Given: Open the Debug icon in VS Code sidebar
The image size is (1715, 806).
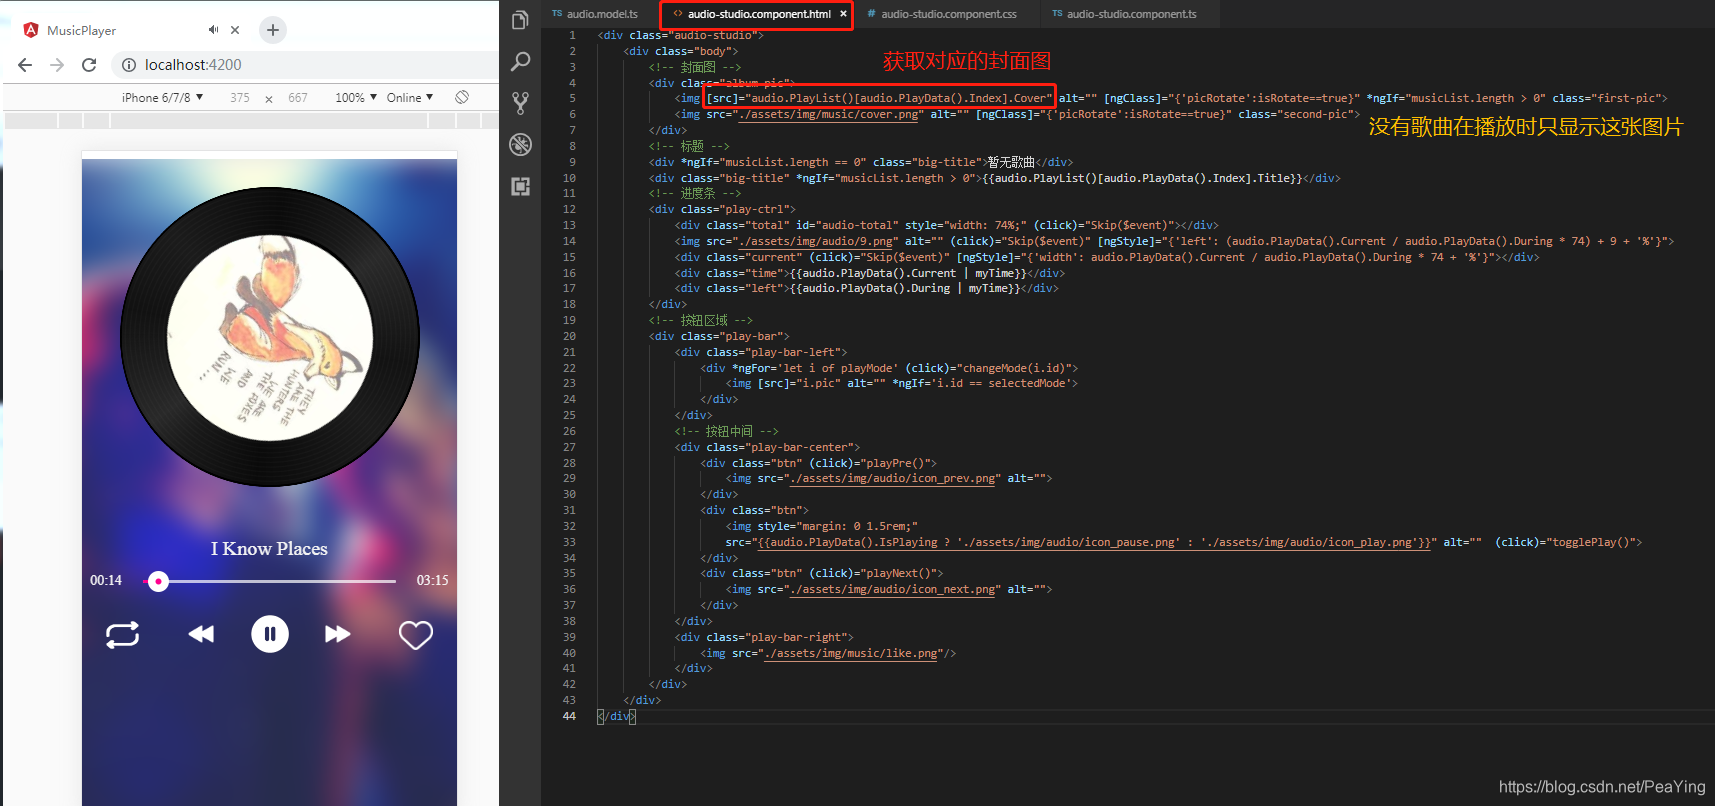Looking at the screenshot, I should pos(520,144).
